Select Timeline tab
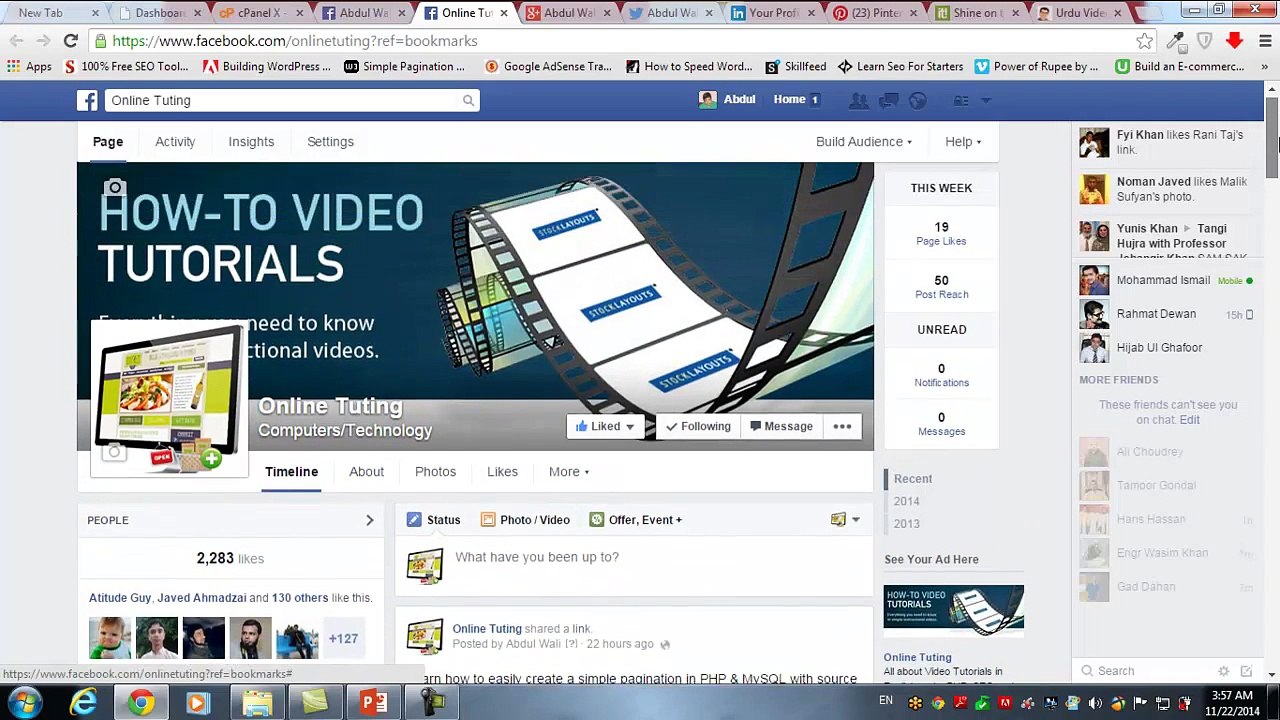The image size is (1280, 720). (x=291, y=472)
